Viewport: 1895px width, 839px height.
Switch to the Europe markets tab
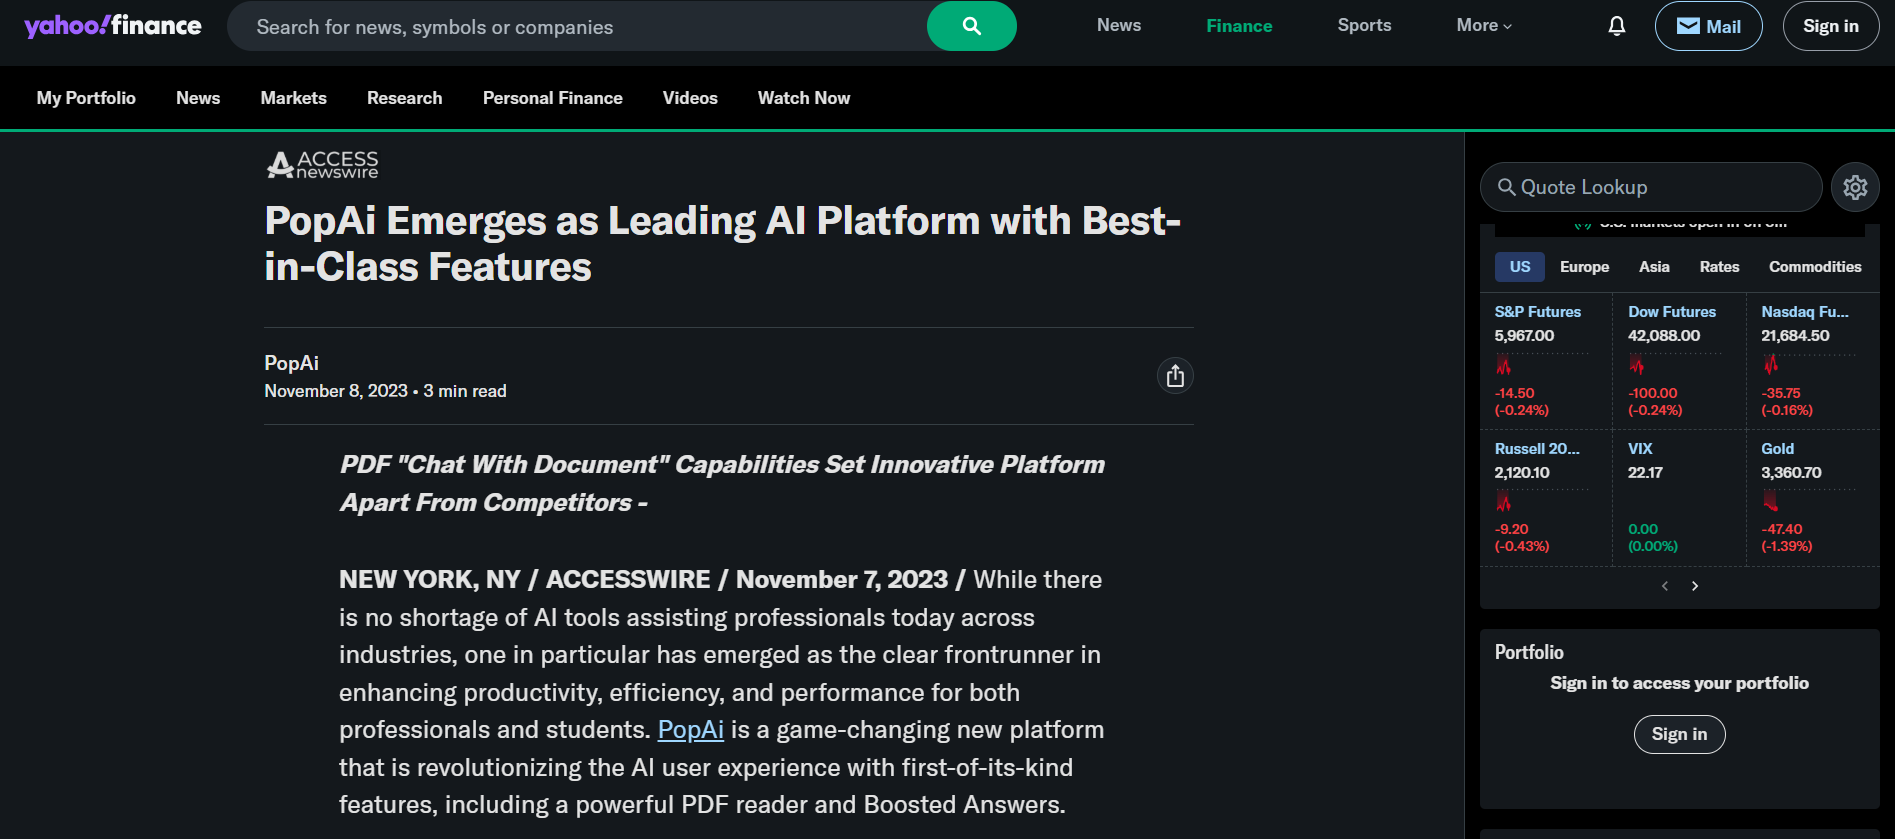(x=1584, y=267)
